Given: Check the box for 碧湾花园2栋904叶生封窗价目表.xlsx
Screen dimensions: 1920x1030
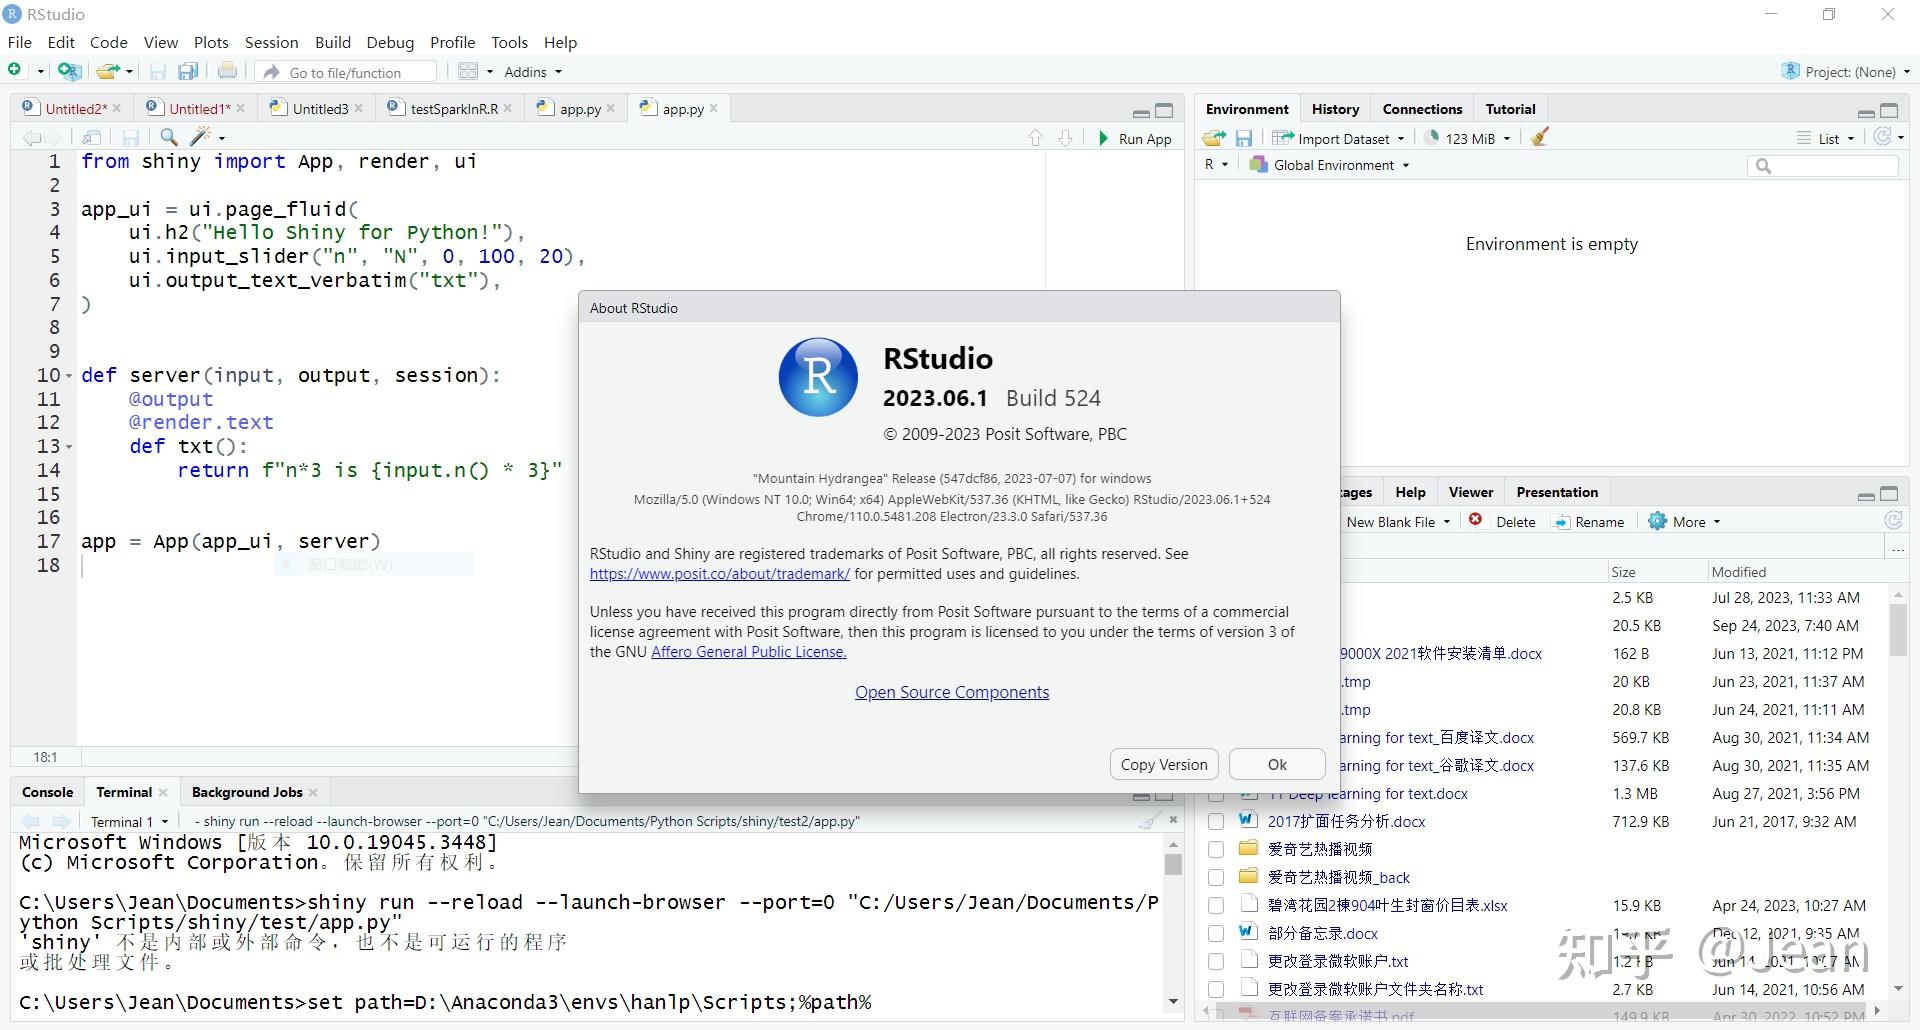Looking at the screenshot, I should (1216, 905).
